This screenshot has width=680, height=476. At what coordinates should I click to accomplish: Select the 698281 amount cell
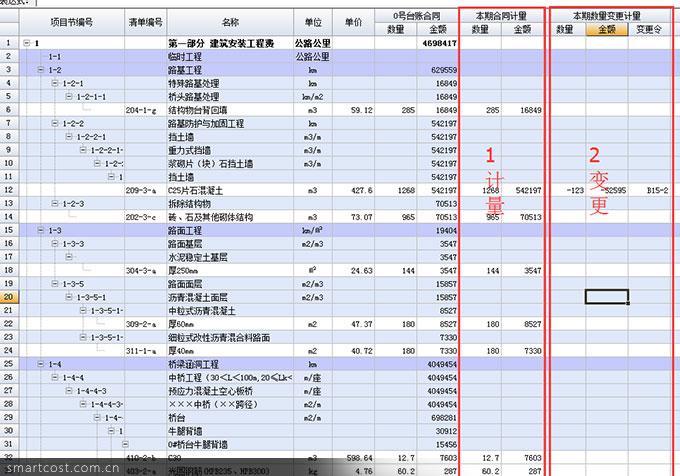click(x=437, y=417)
